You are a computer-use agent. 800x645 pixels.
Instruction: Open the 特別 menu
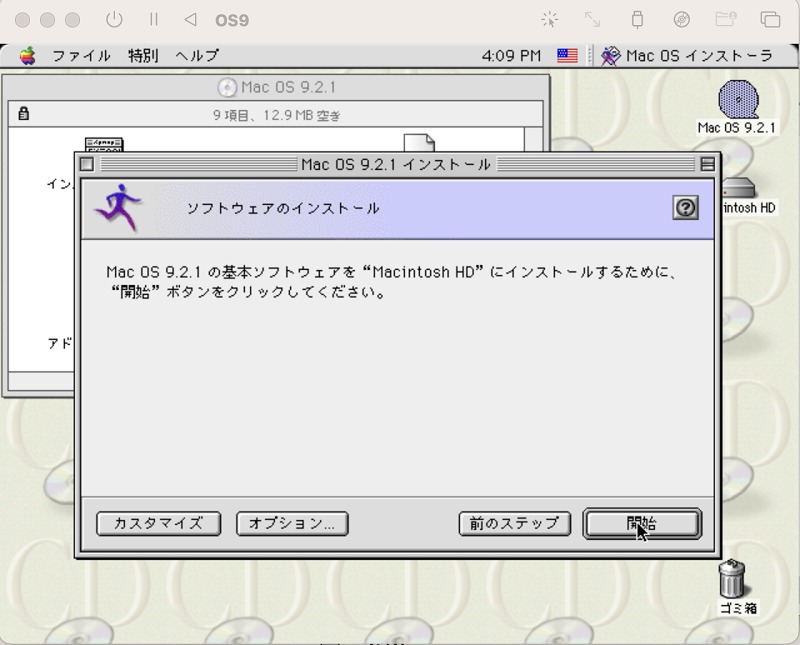(143, 56)
